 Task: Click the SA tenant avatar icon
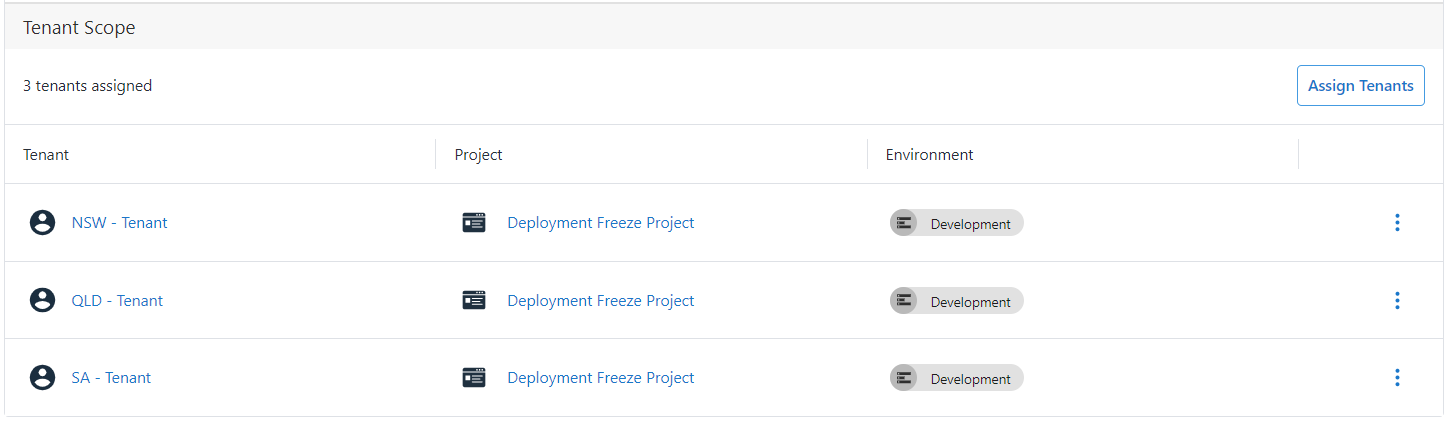point(42,378)
